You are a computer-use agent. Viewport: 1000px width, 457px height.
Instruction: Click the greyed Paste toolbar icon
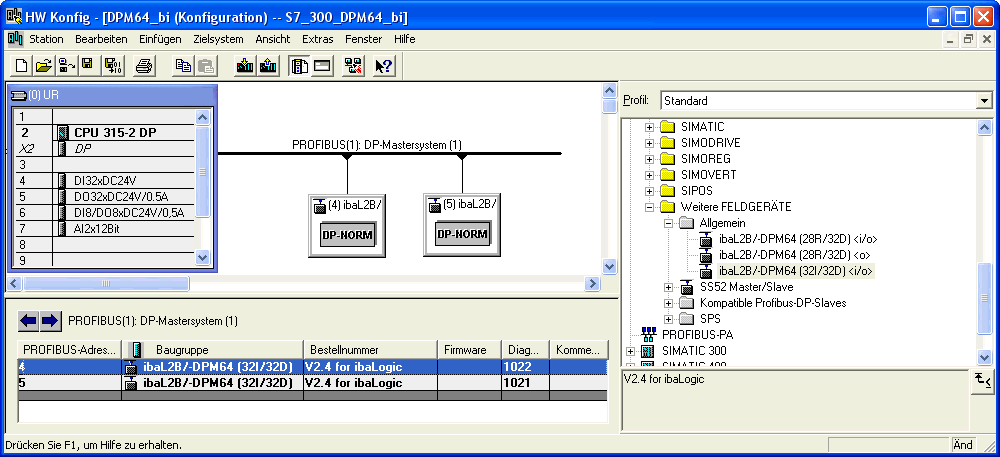206,66
